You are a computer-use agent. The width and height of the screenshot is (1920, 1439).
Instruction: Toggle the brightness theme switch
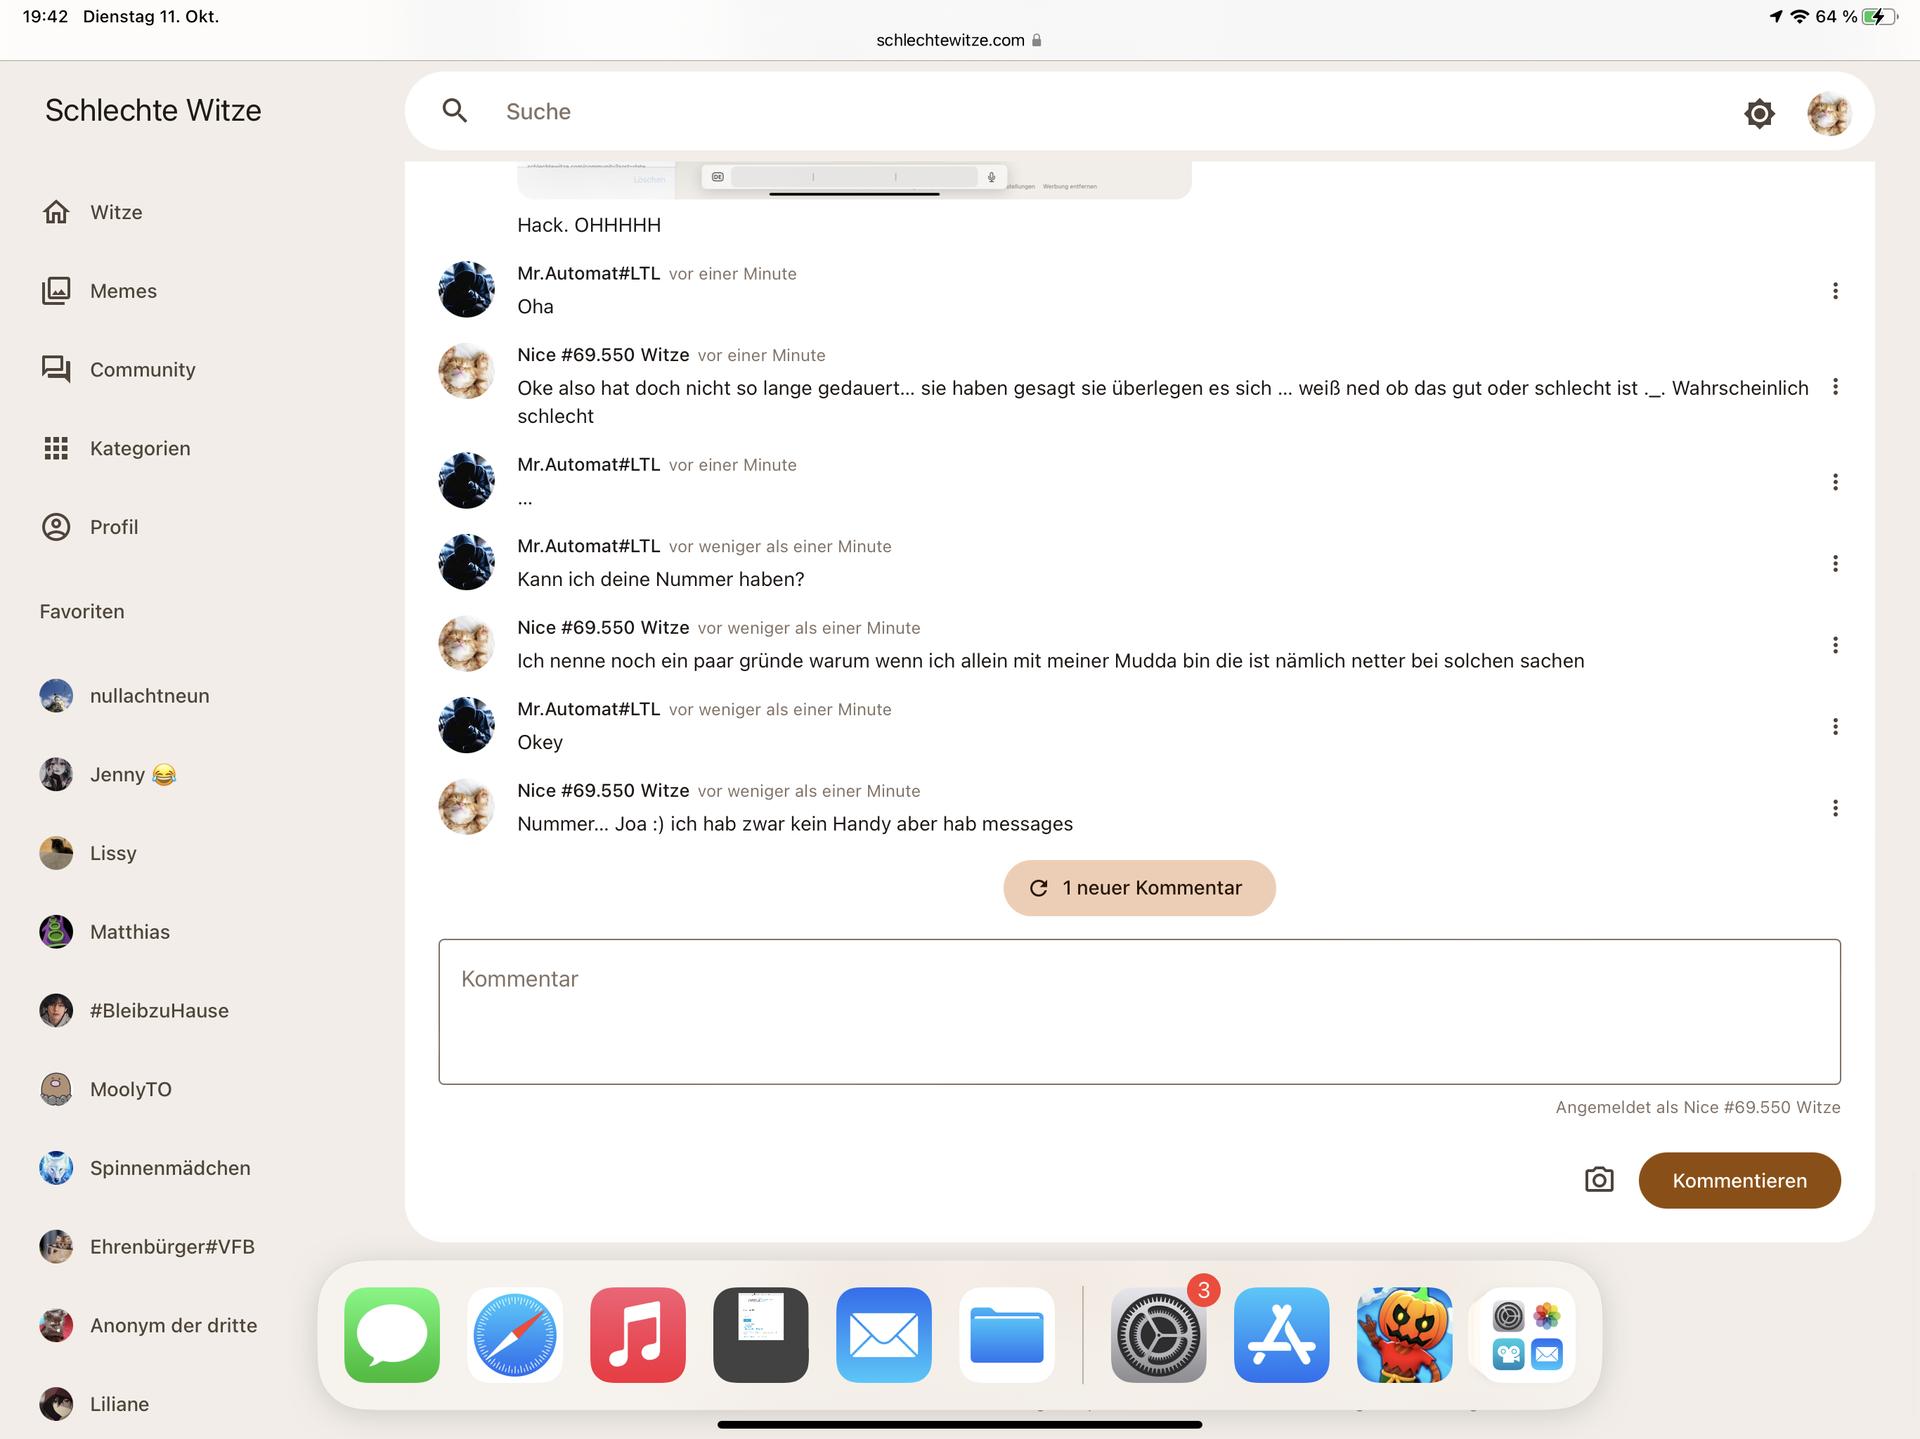tap(1759, 113)
